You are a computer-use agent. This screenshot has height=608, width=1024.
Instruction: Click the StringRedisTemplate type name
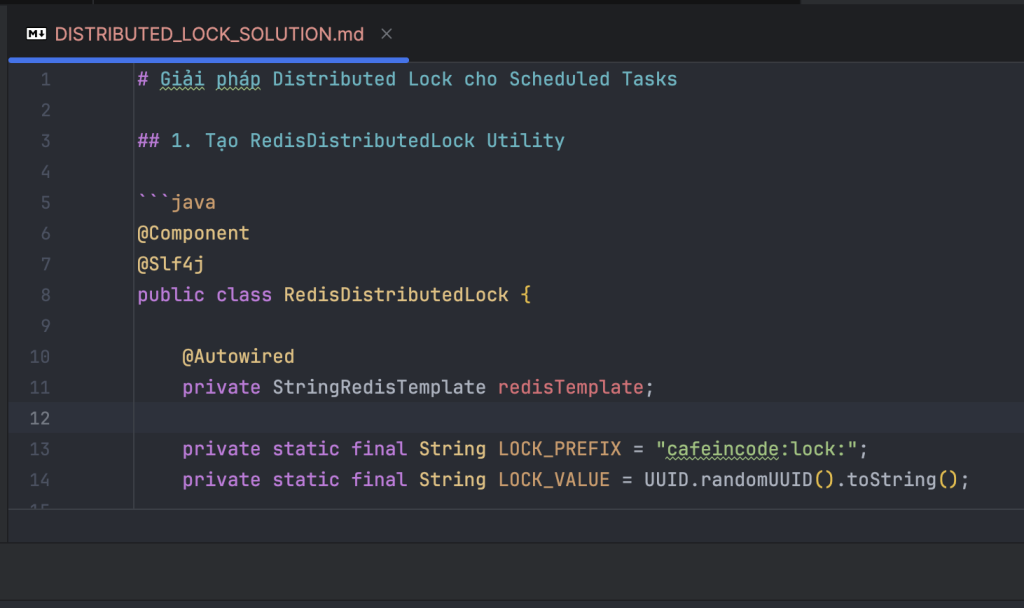pos(379,388)
